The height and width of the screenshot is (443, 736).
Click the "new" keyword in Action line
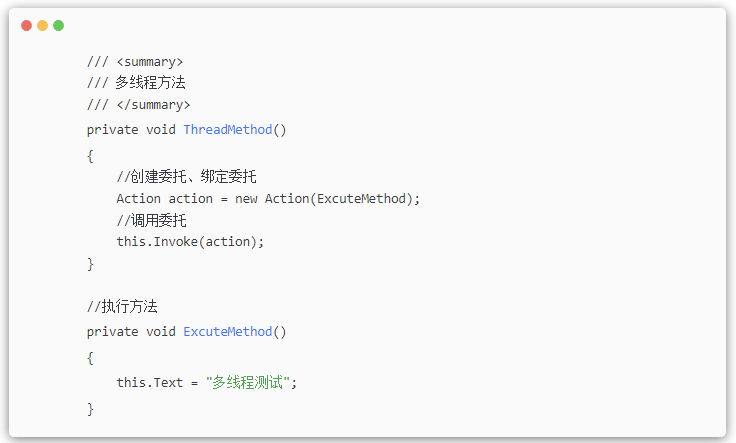pos(246,199)
